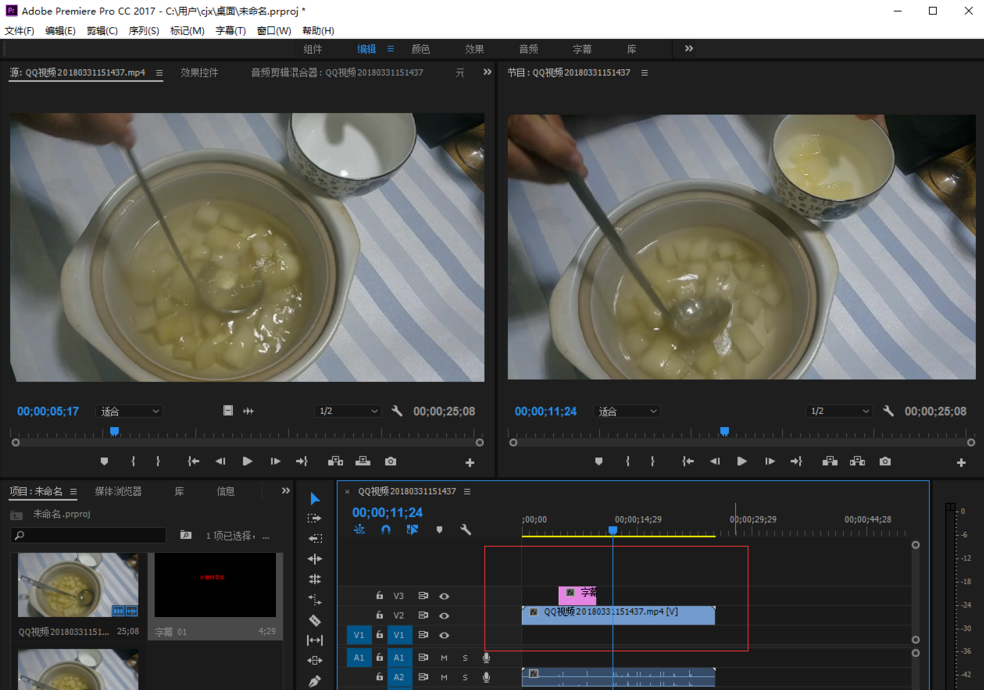Image resolution: width=984 pixels, height=690 pixels.
Task: Select the Razor tool in the tools panel
Action: tap(315, 620)
